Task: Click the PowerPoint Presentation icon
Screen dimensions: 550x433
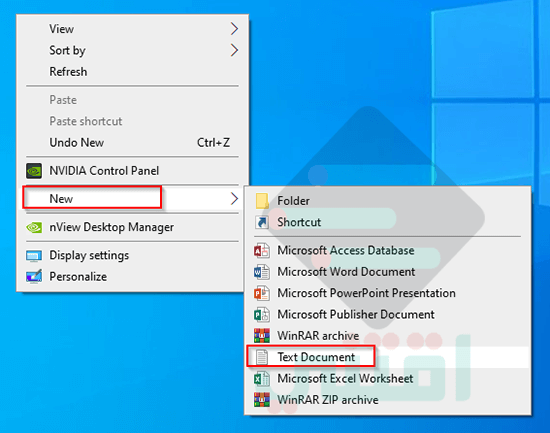Action: click(262, 293)
